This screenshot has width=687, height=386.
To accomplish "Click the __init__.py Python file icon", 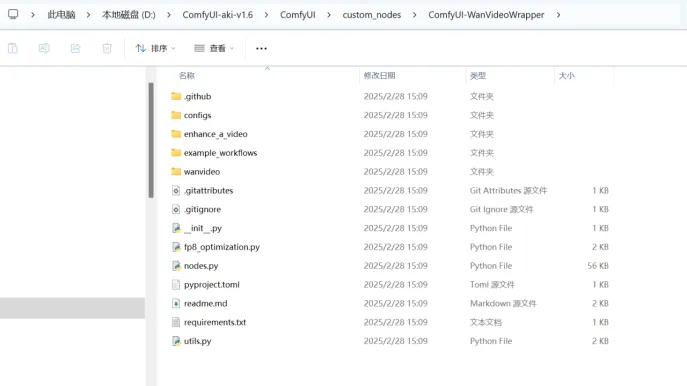I will 176,228.
